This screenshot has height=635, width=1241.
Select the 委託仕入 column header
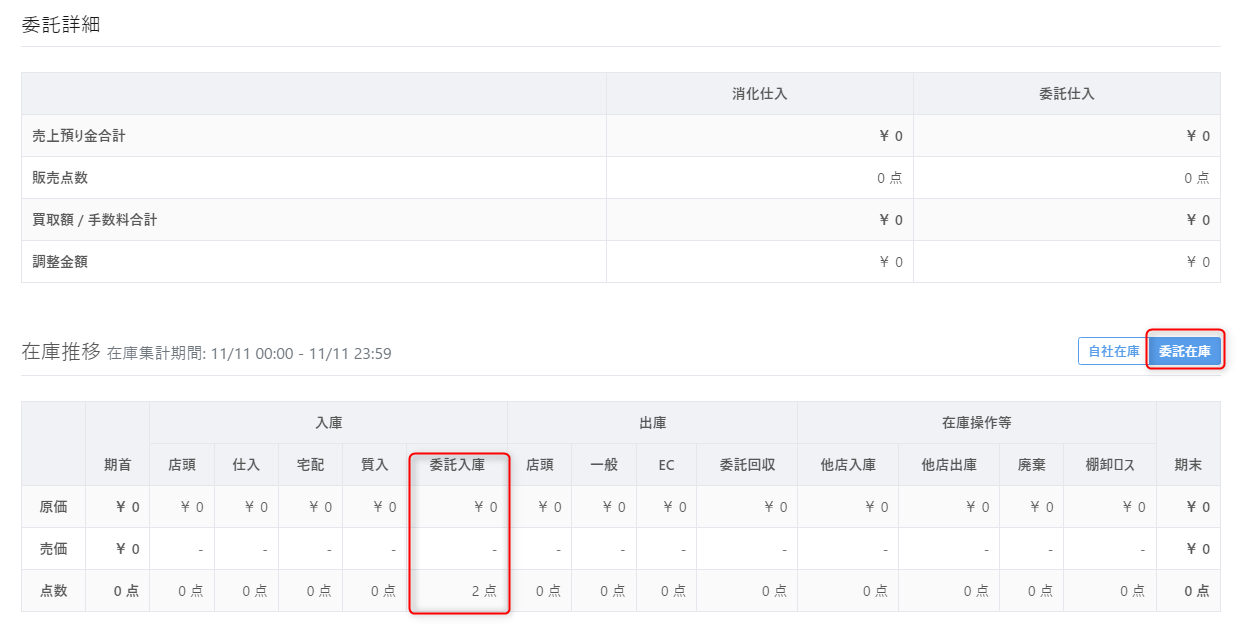1067,94
